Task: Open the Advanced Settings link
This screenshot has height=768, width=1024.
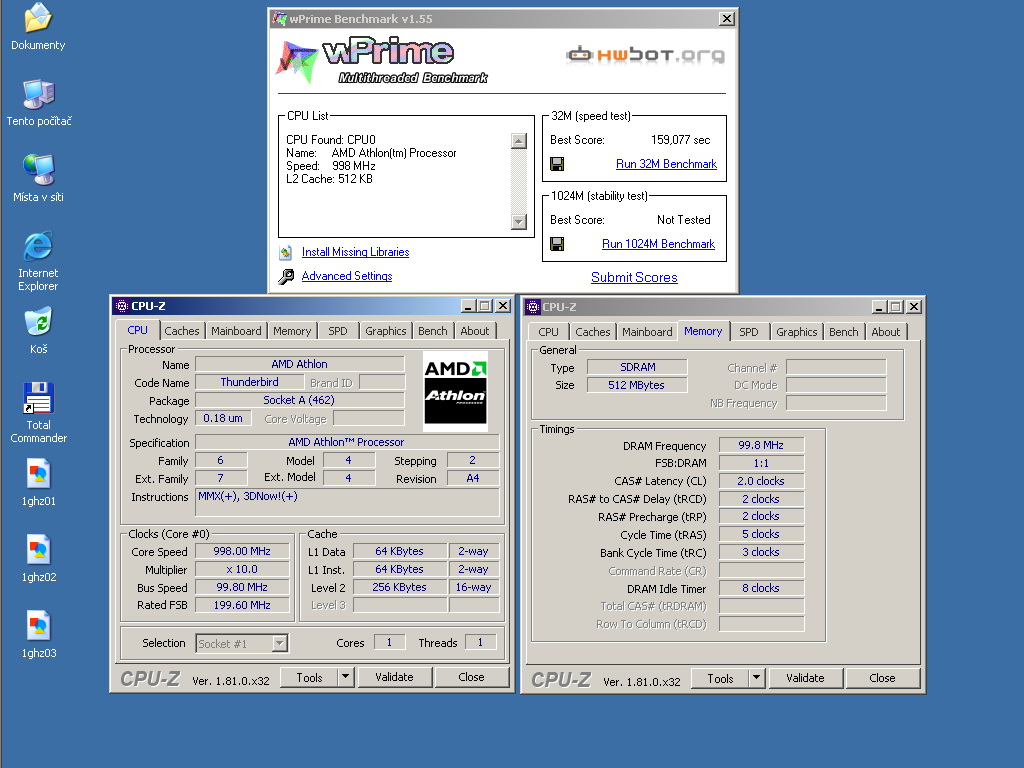Action: [347, 276]
